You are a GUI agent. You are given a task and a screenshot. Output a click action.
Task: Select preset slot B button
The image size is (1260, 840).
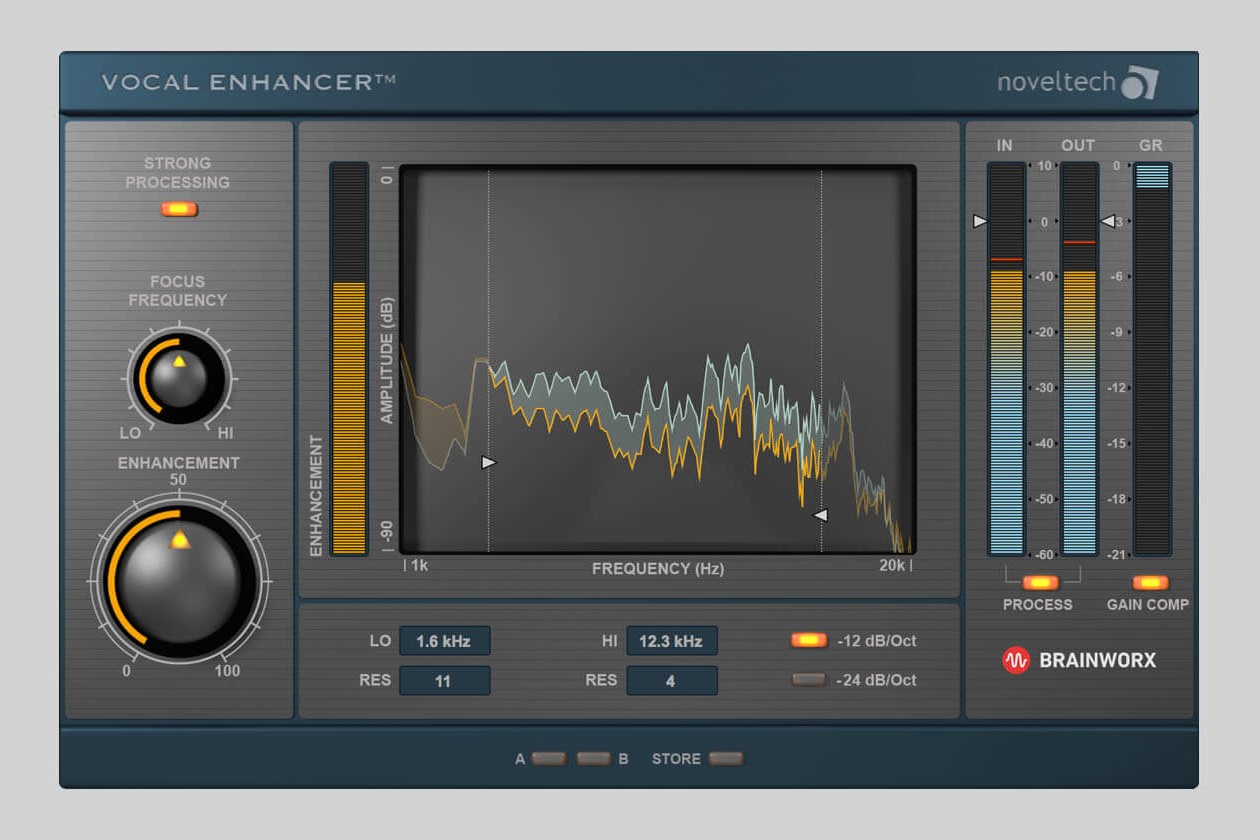(593, 758)
